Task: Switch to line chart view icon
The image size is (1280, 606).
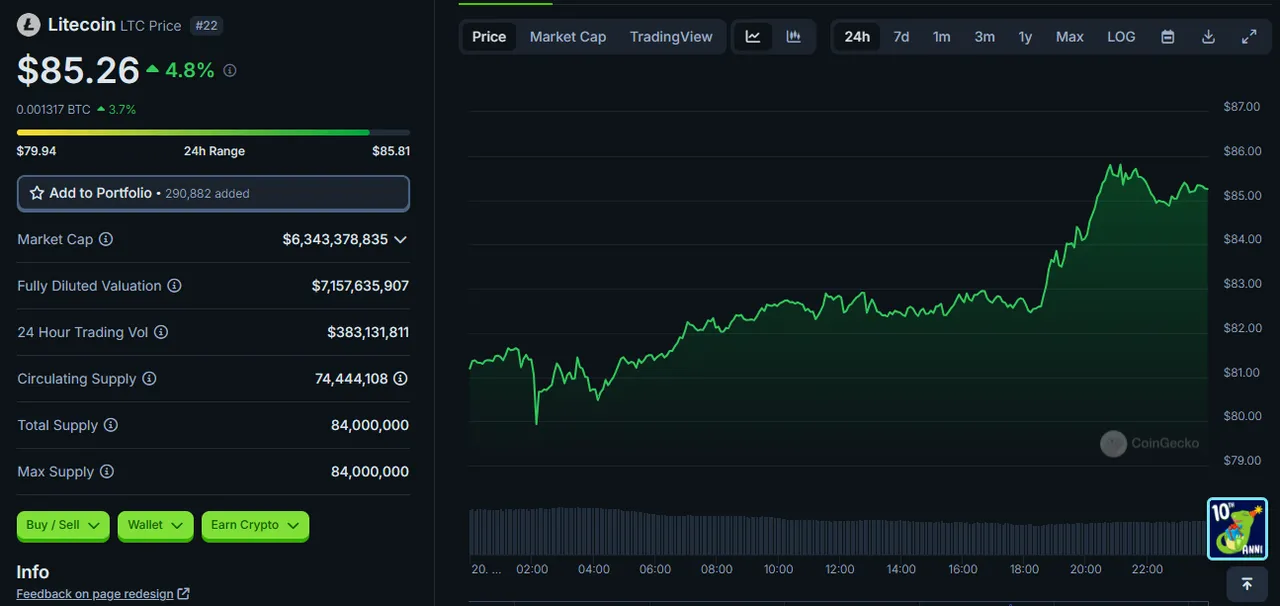Action: pos(753,37)
